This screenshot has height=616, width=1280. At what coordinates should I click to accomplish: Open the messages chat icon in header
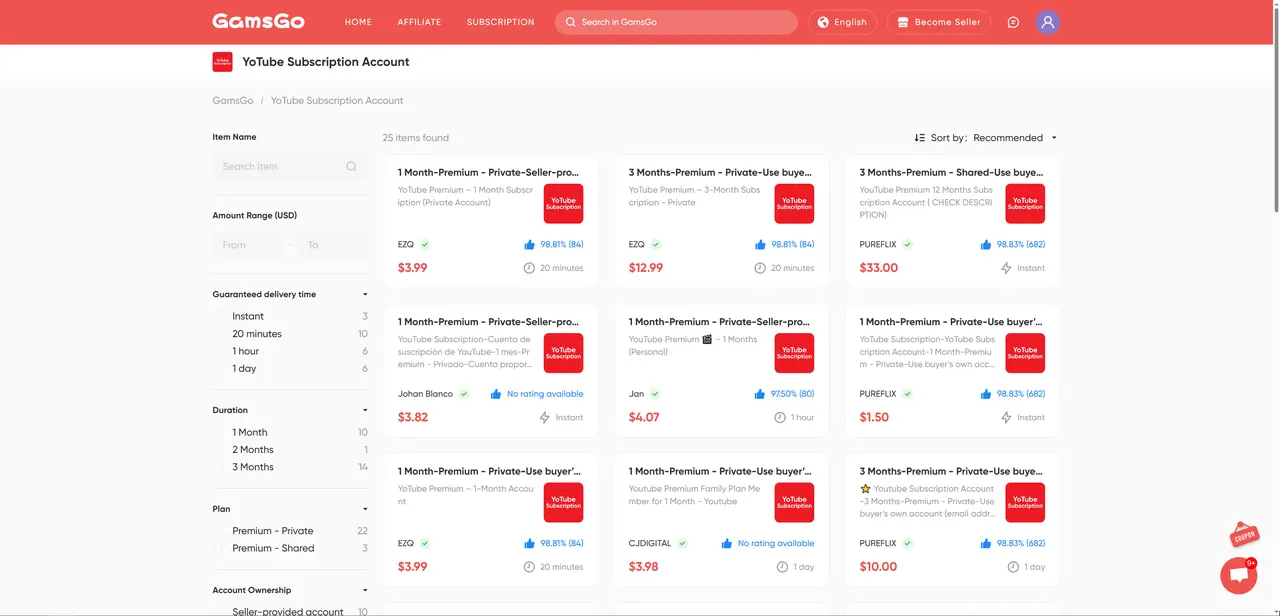1013,22
